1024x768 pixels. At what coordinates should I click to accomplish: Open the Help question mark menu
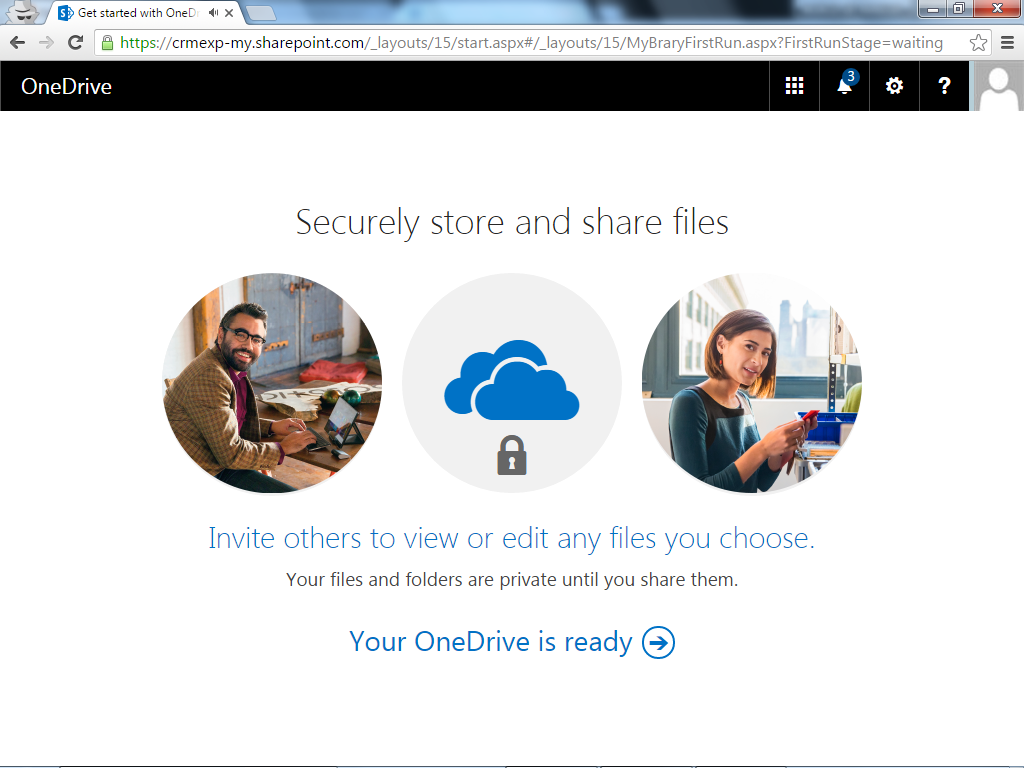(943, 86)
